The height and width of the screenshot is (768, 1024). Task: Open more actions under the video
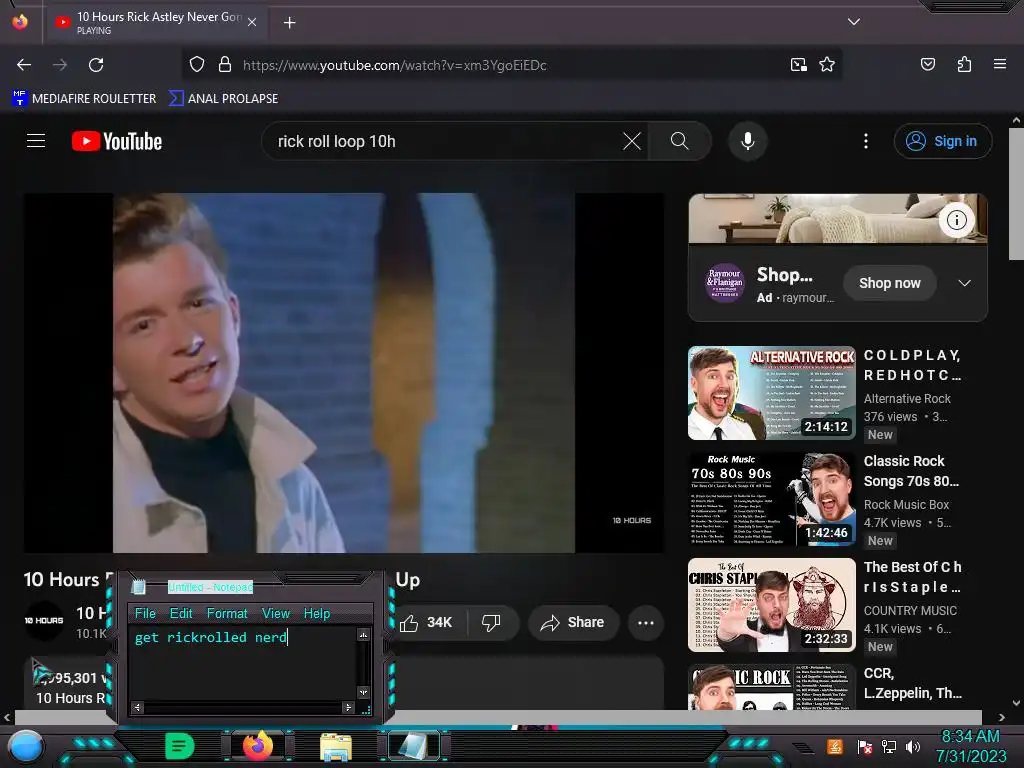tap(646, 622)
